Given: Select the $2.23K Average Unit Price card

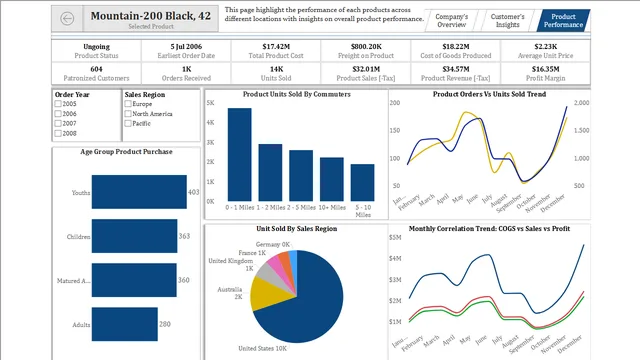Looking at the screenshot, I should point(545,51).
